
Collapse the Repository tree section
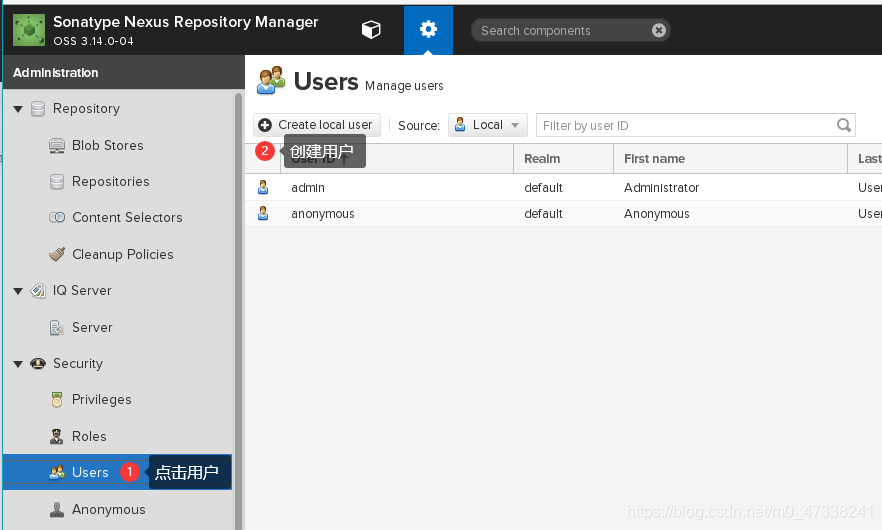pyautogui.click(x=18, y=109)
